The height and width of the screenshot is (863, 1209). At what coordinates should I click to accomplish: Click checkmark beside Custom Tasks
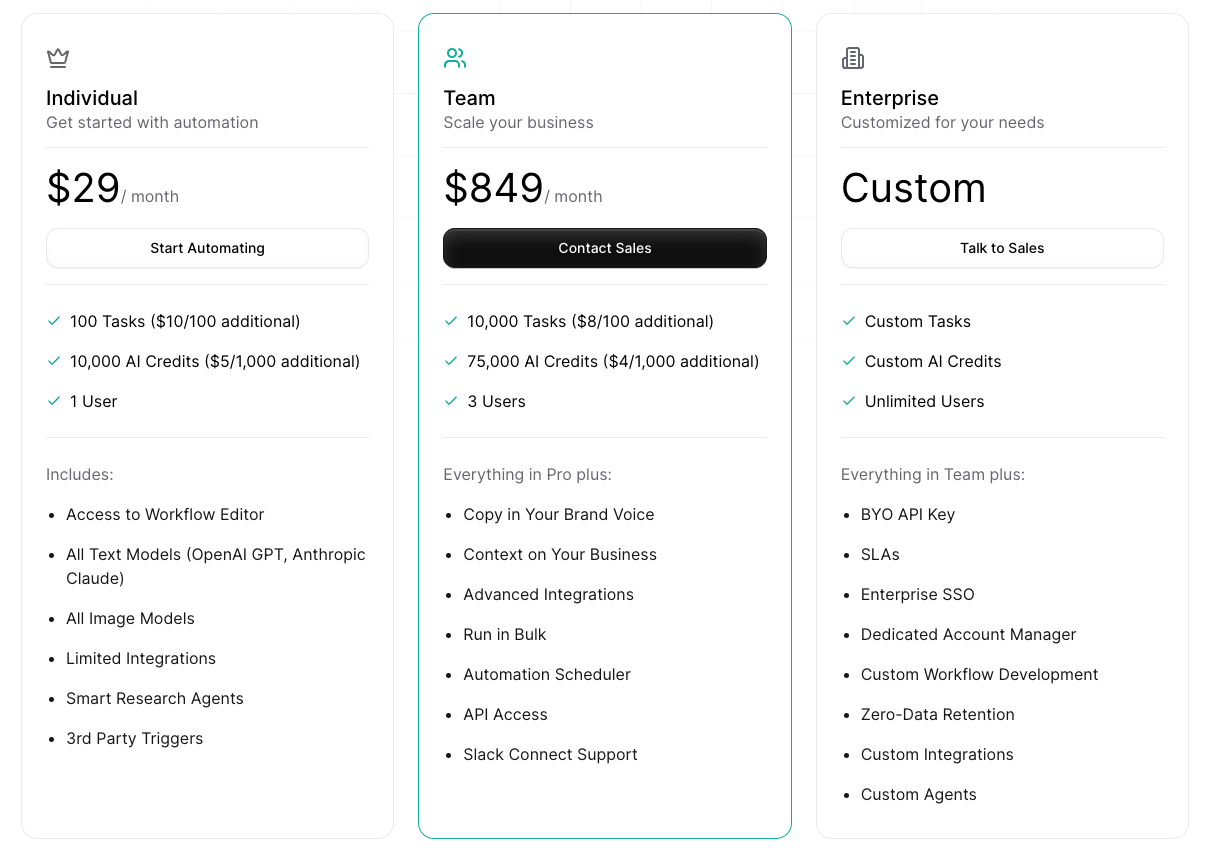[849, 321]
